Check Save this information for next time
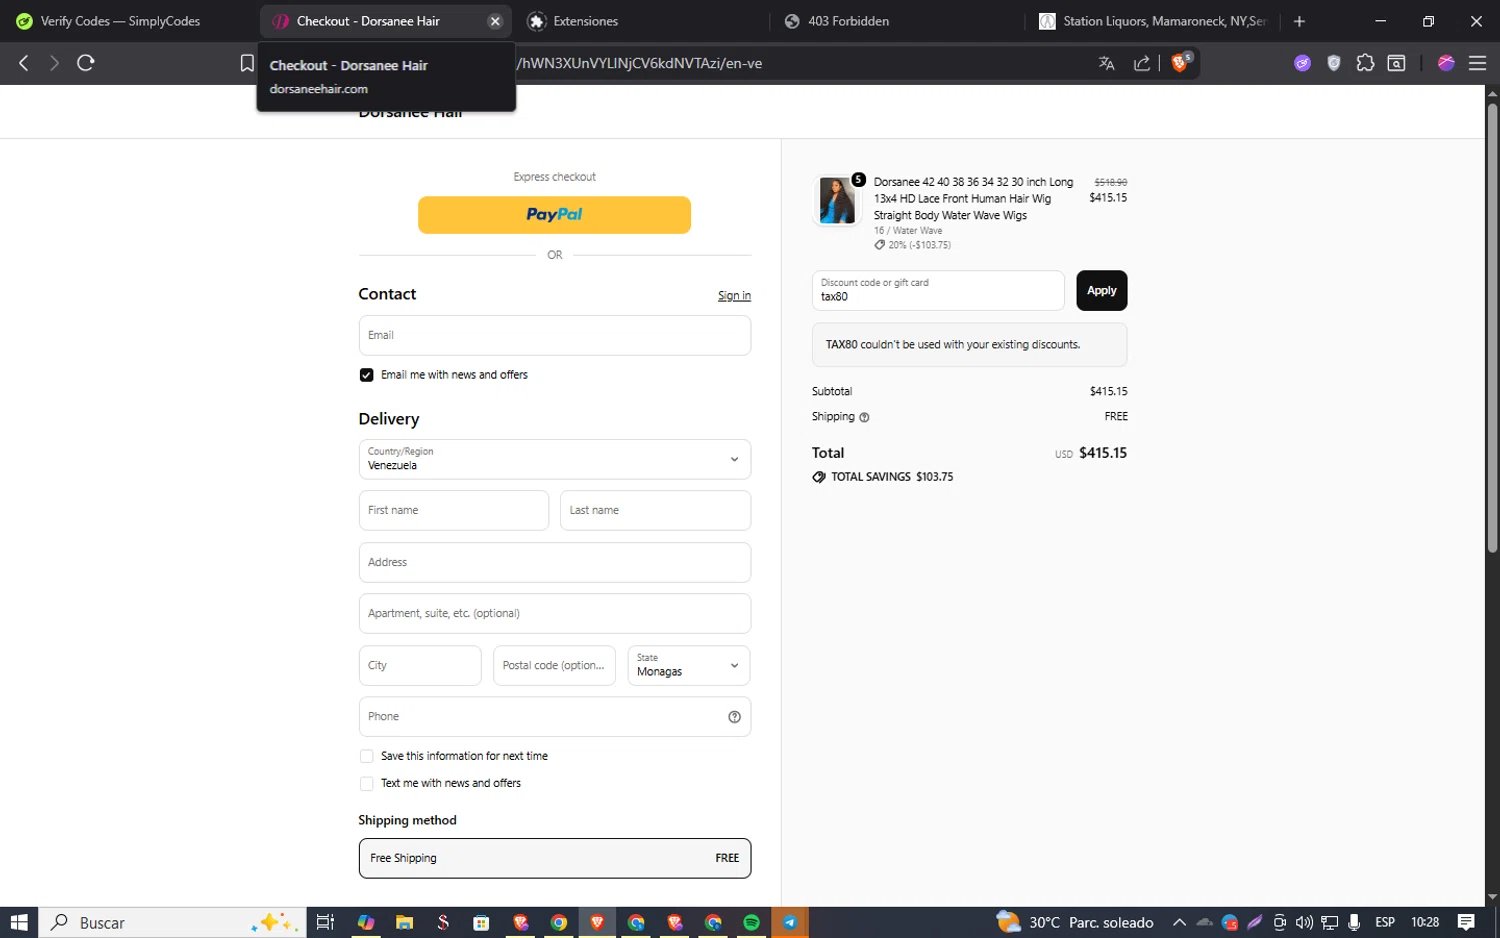 point(366,757)
